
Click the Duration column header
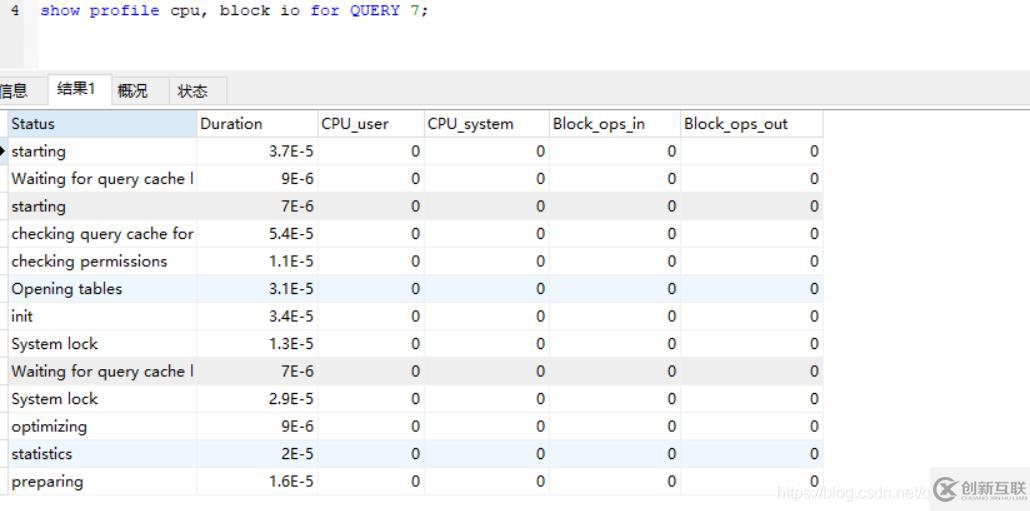pos(258,124)
